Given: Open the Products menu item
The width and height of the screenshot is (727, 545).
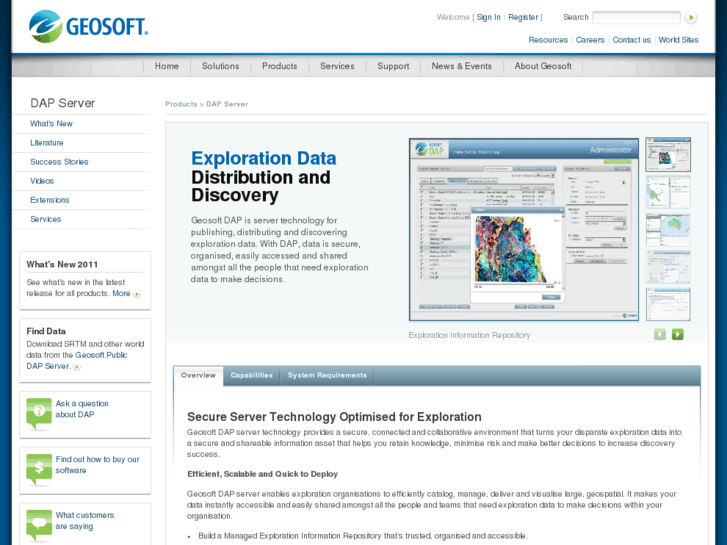Looking at the screenshot, I should click(280, 66).
